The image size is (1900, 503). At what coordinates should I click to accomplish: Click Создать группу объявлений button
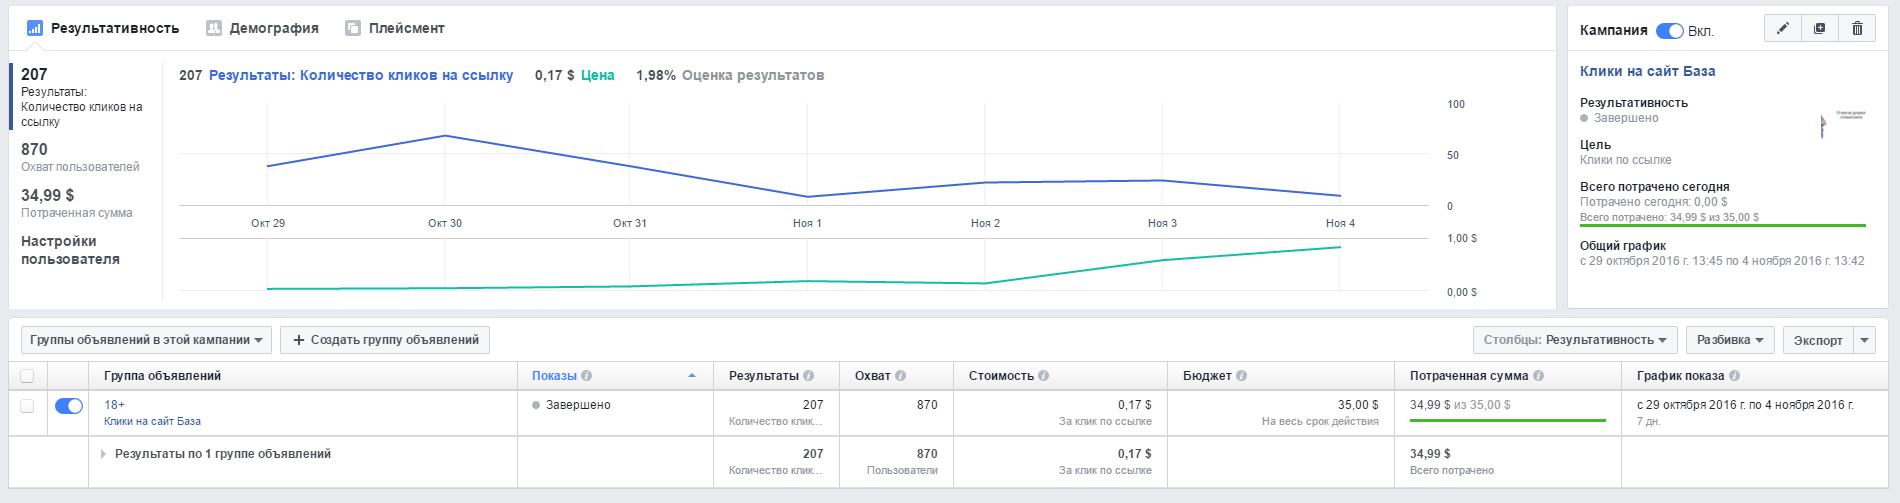tap(385, 340)
